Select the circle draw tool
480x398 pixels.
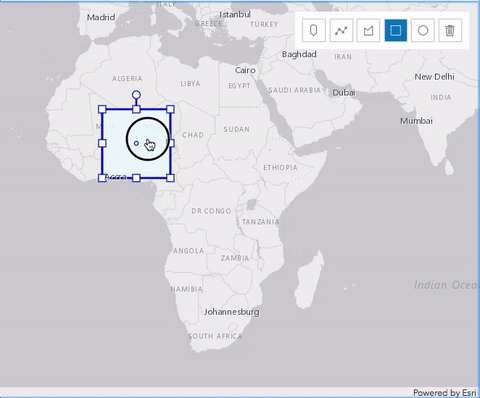coord(423,30)
